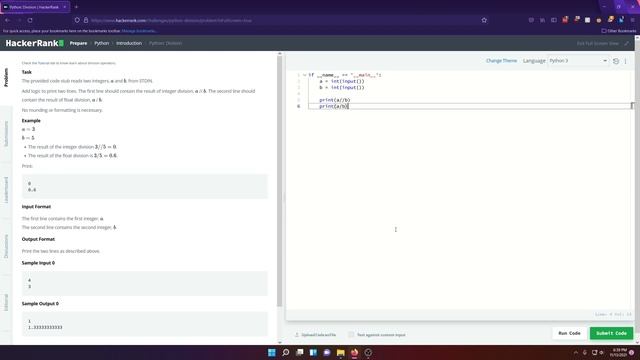Image resolution: width=640 pixels, height=360 pixels.
Task: Click the Introduction breadcrumb link
Action: click(129, 43)
